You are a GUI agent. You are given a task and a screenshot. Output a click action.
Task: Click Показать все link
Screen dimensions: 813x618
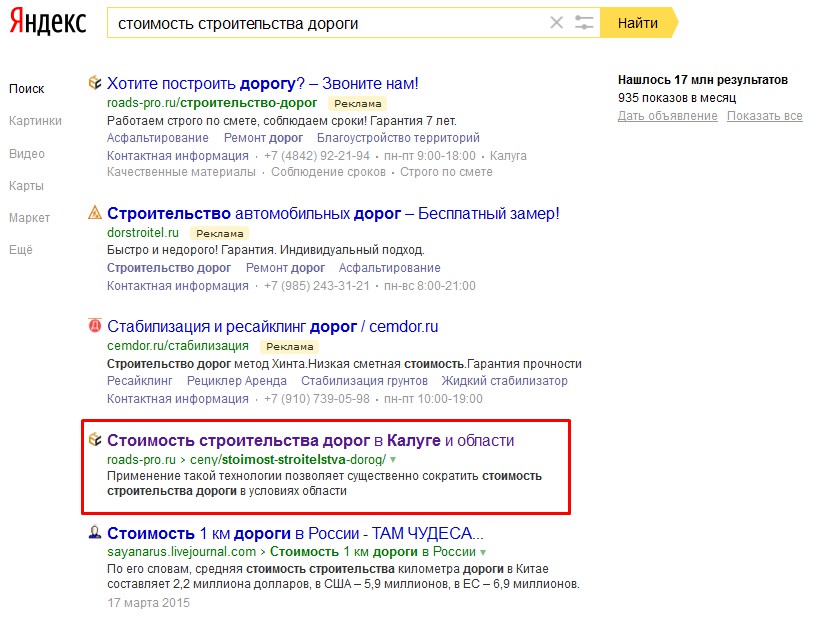pyautogui.click(x=765, y=116)
